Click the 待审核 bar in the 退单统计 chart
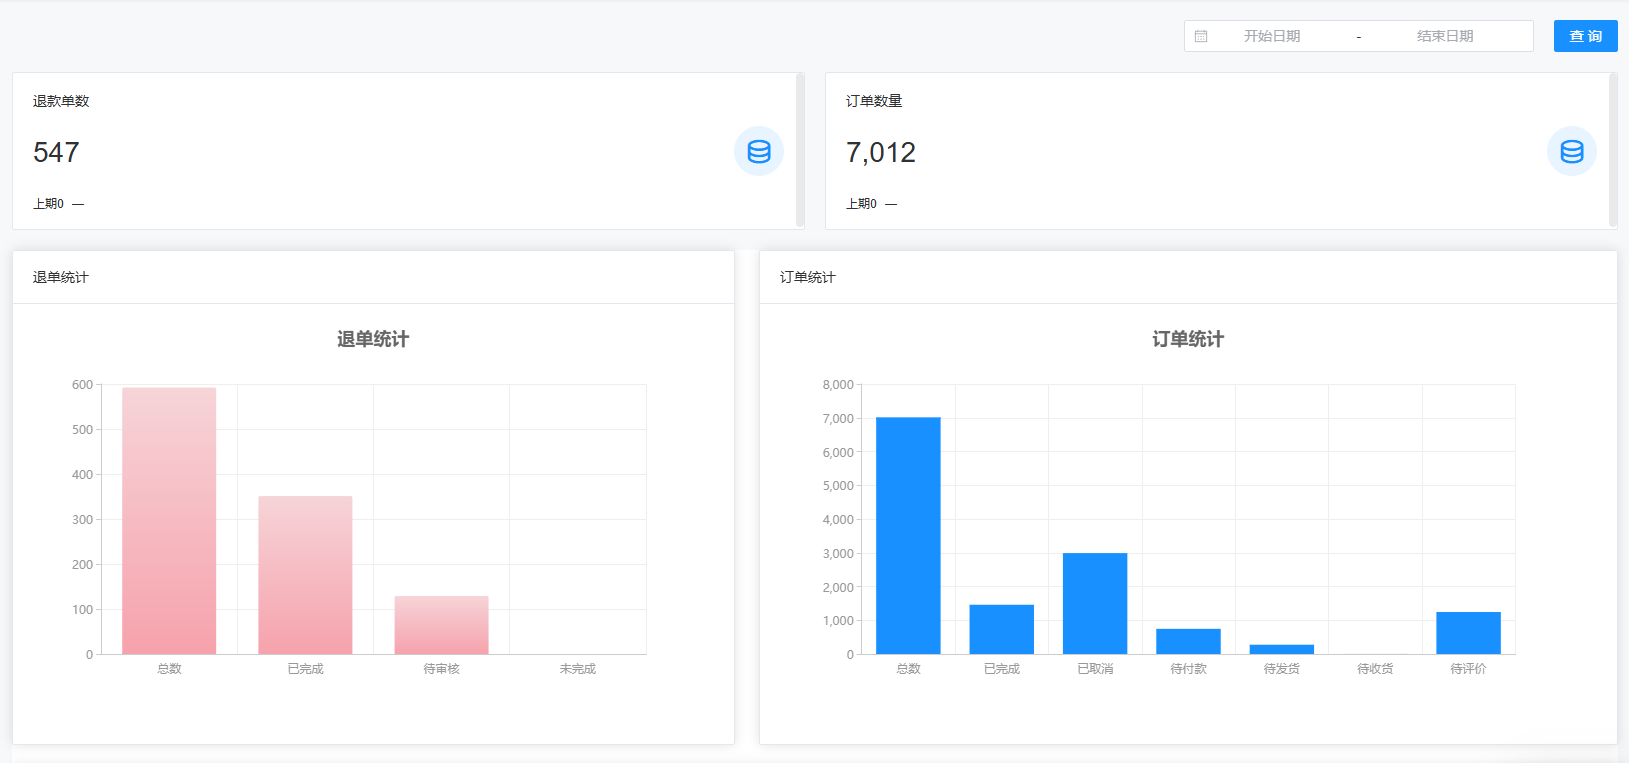Screen dimensions: 1629x763 441,625
